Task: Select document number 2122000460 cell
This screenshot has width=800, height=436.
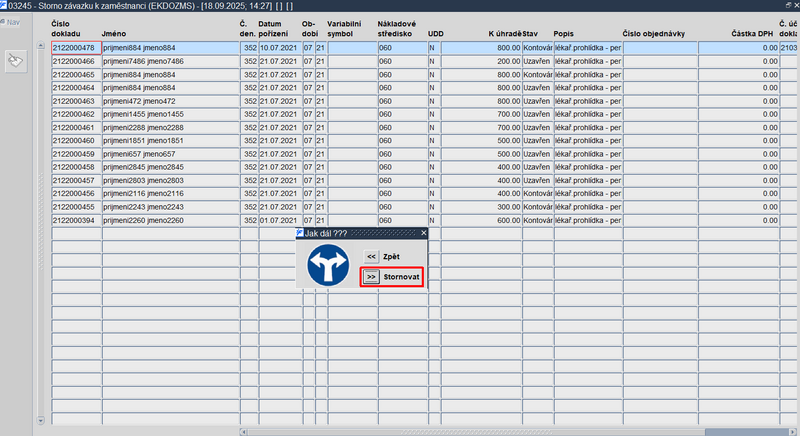Action: (x=77, y=141)
